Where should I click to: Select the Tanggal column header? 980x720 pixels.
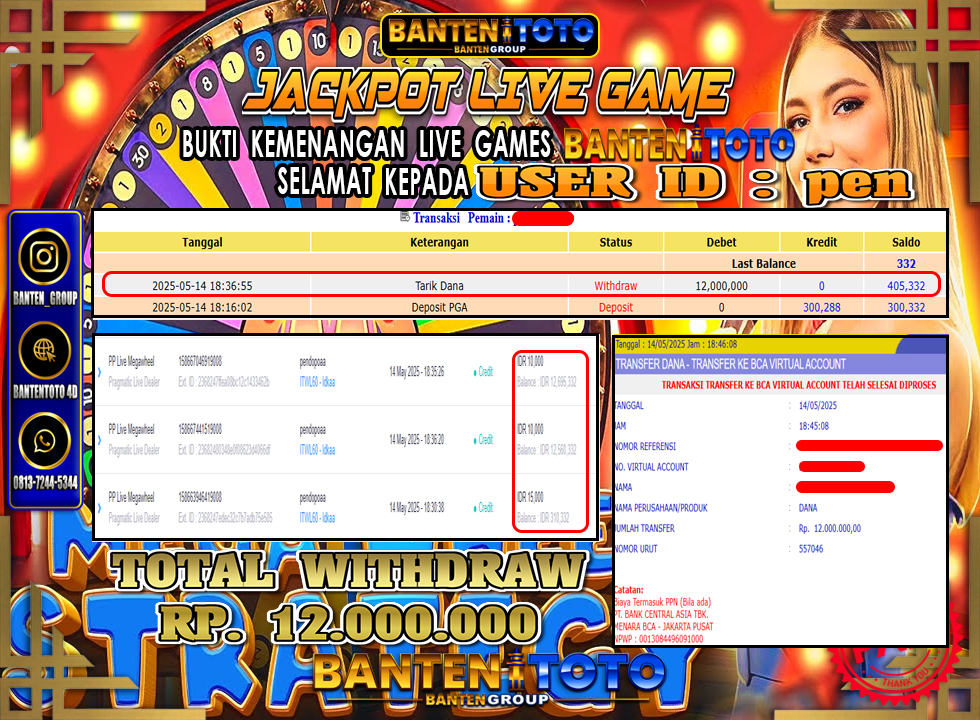(202, 242)
